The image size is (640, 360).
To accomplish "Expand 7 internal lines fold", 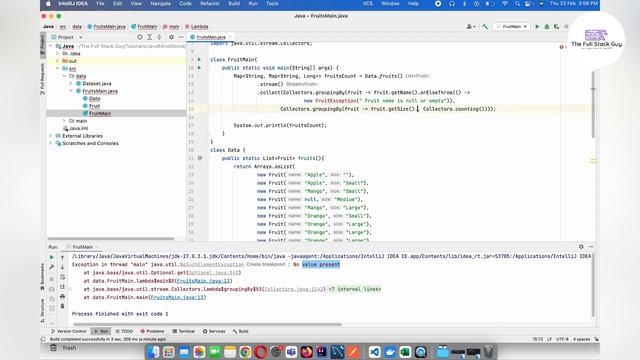I will (354, 289).
